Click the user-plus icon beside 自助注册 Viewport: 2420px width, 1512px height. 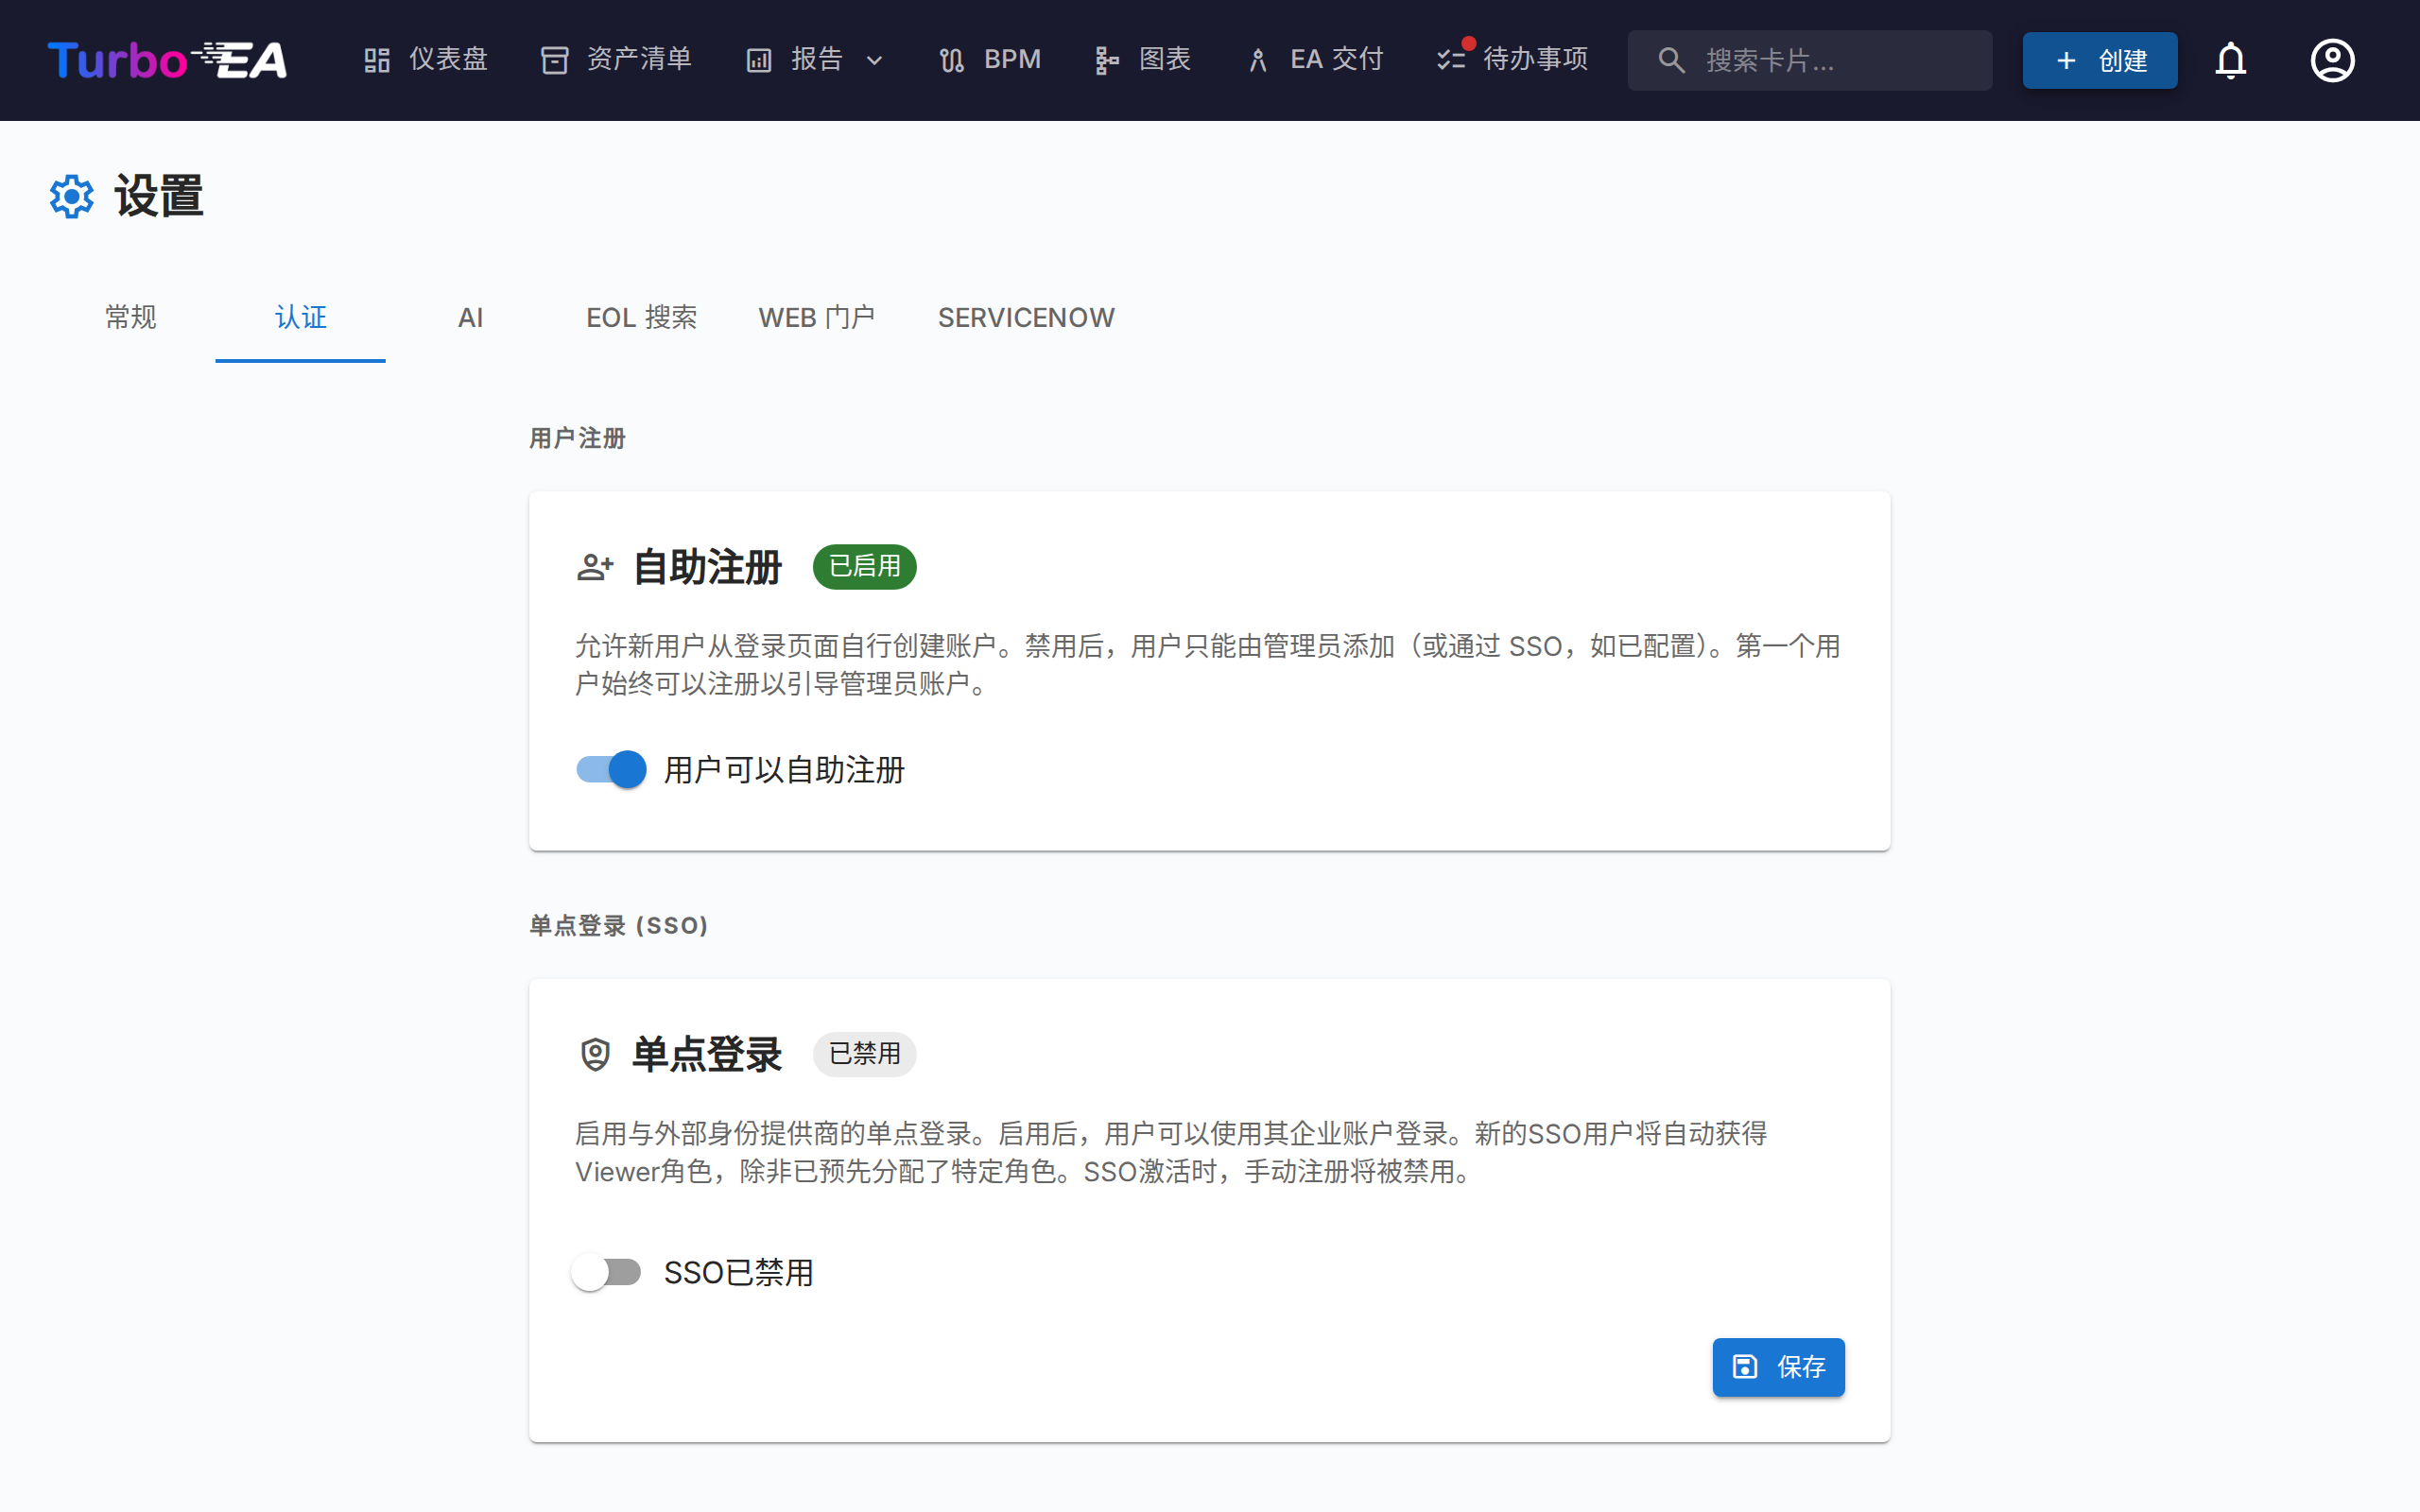(x=594, y=566)
